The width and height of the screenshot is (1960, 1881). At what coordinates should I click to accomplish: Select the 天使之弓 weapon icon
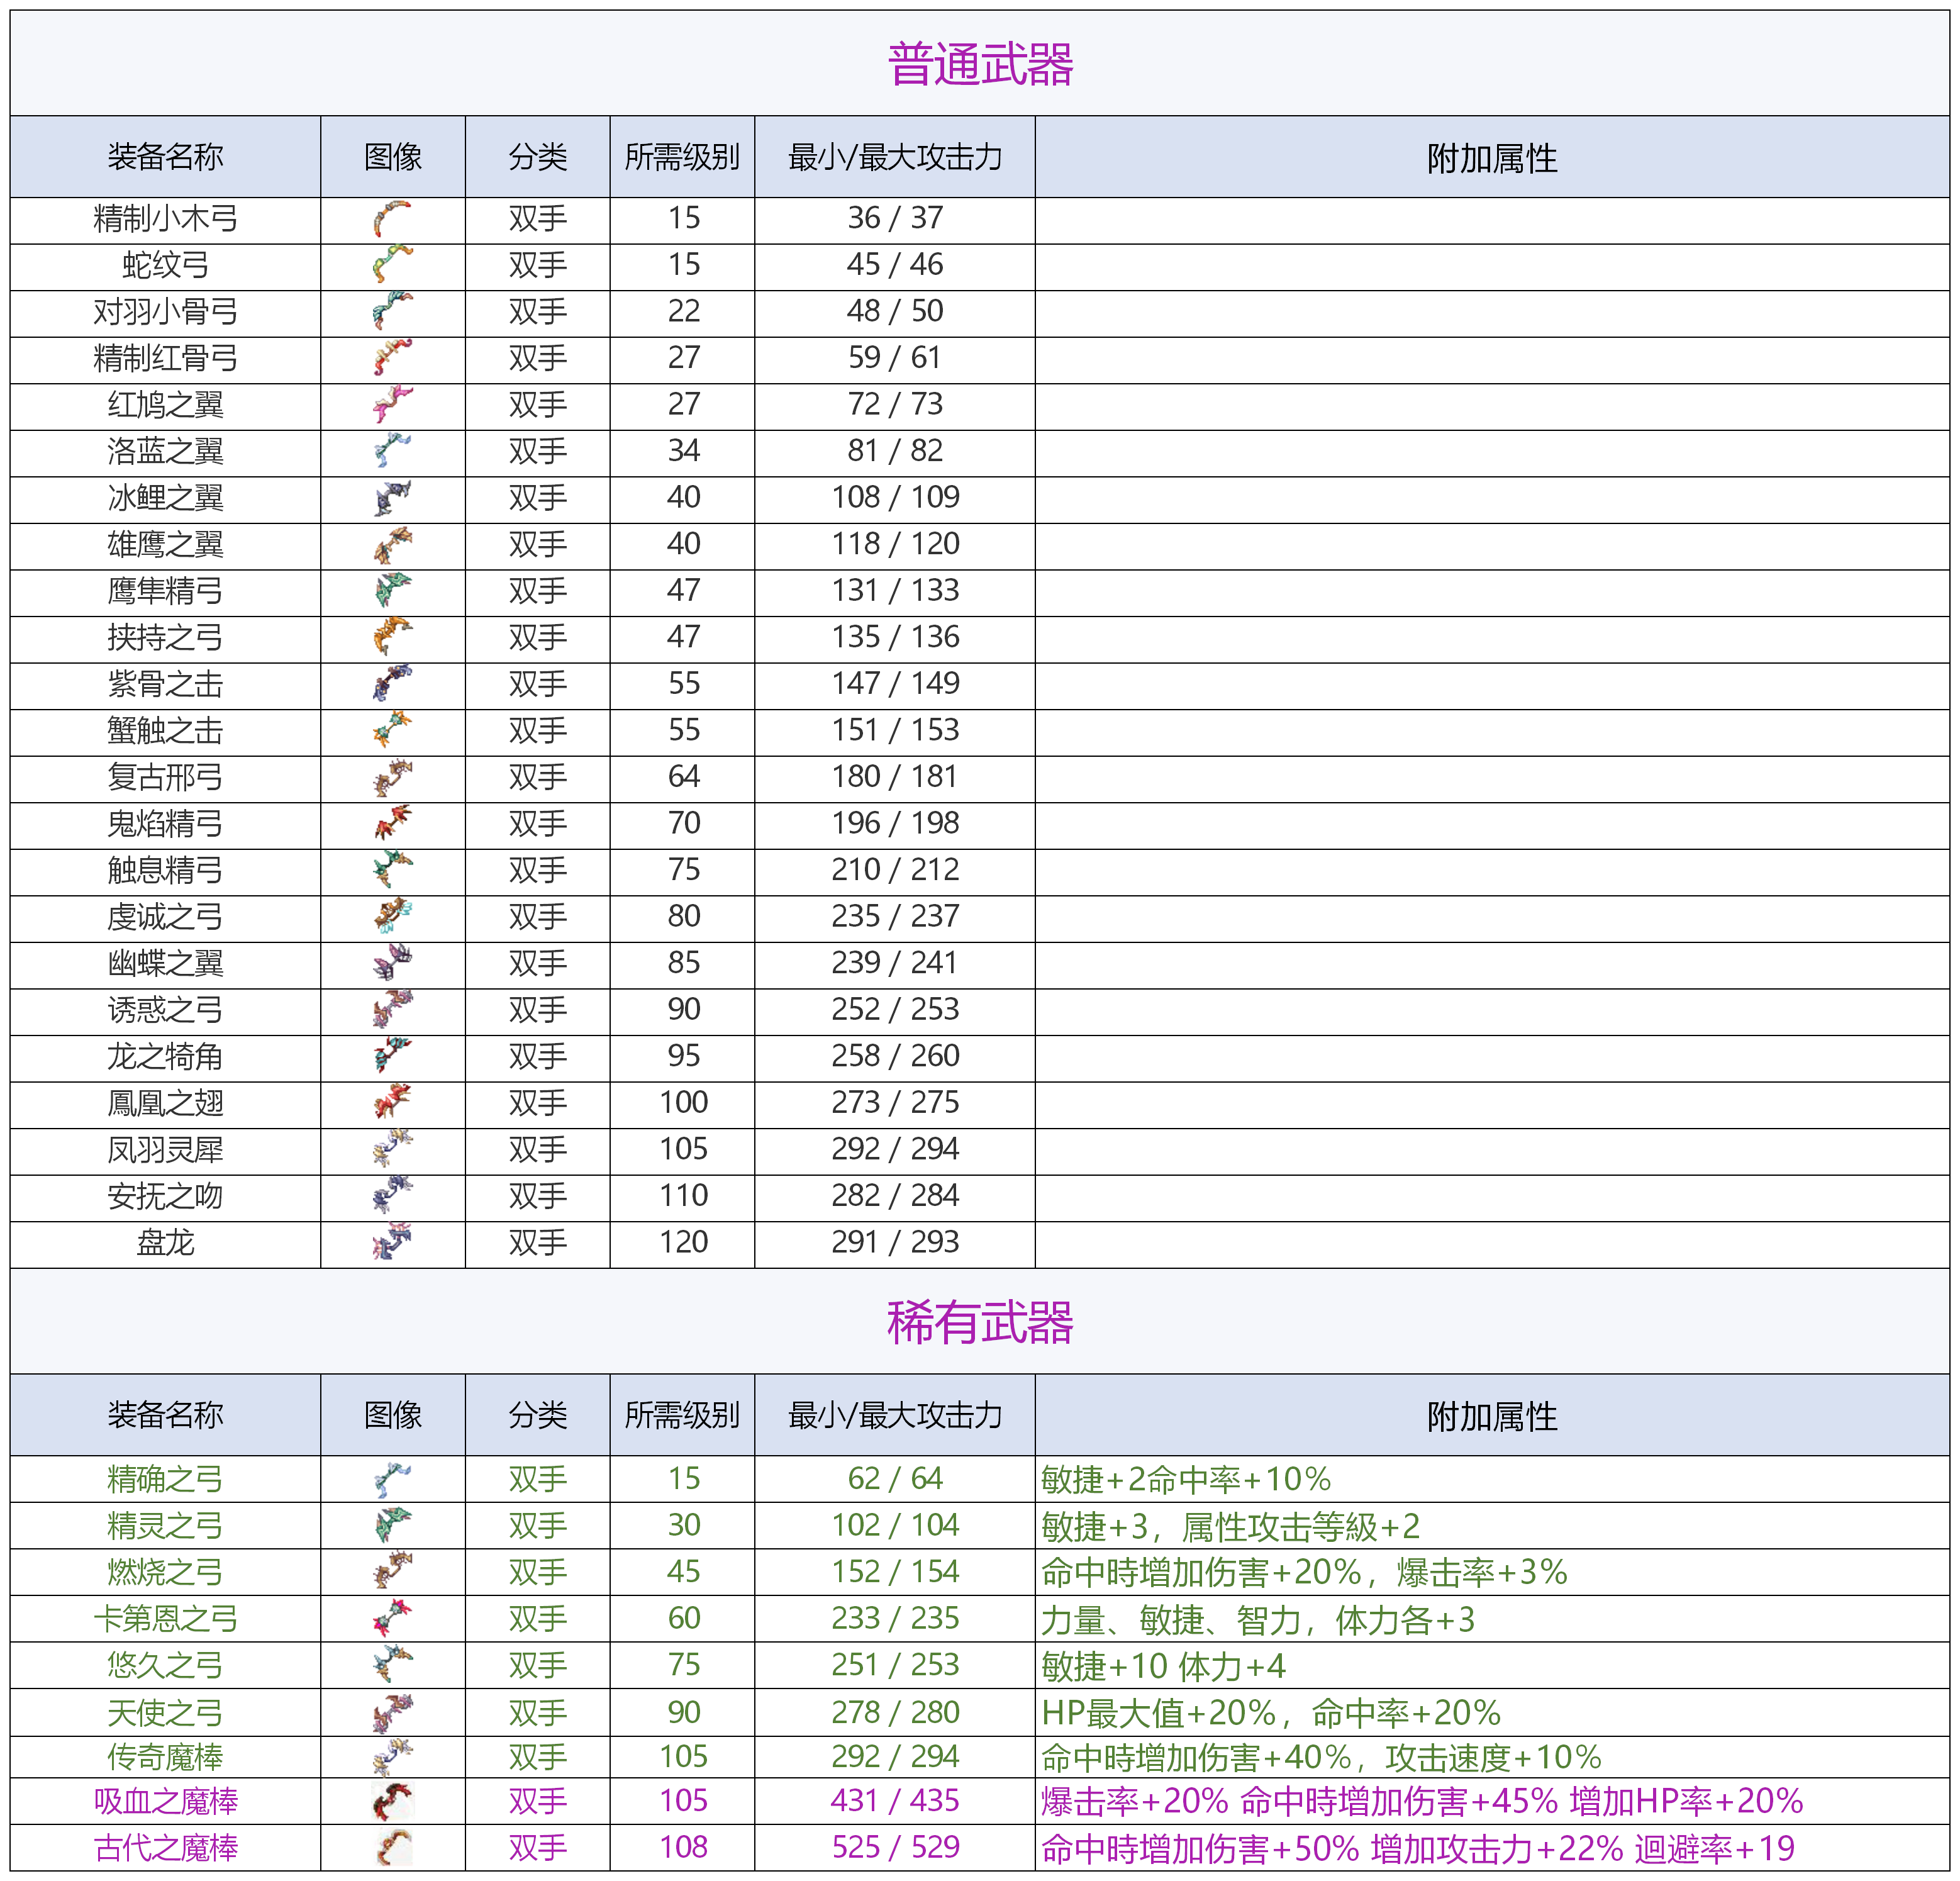(392, 1713)
